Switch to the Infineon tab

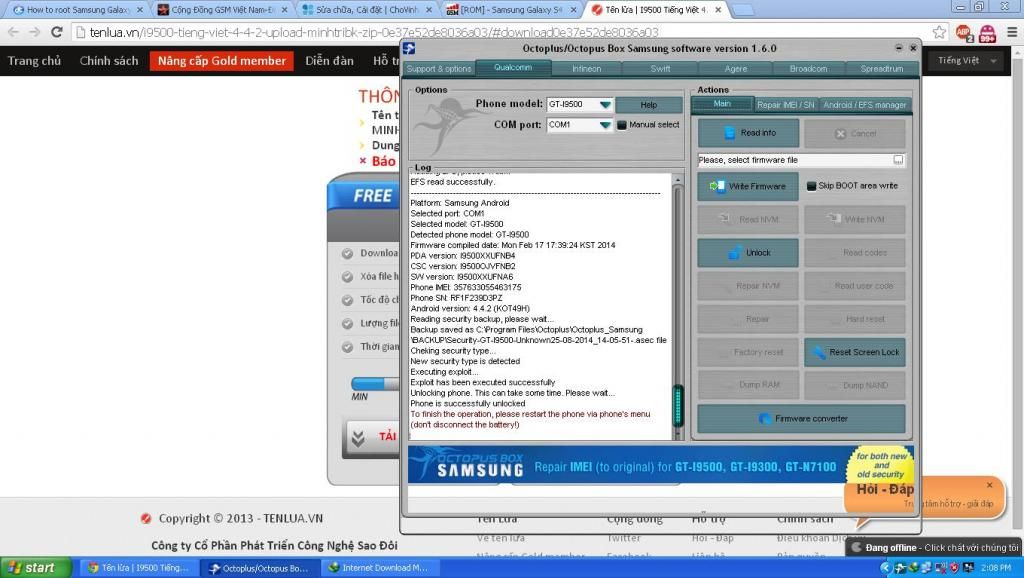click(x=586, y=69)
